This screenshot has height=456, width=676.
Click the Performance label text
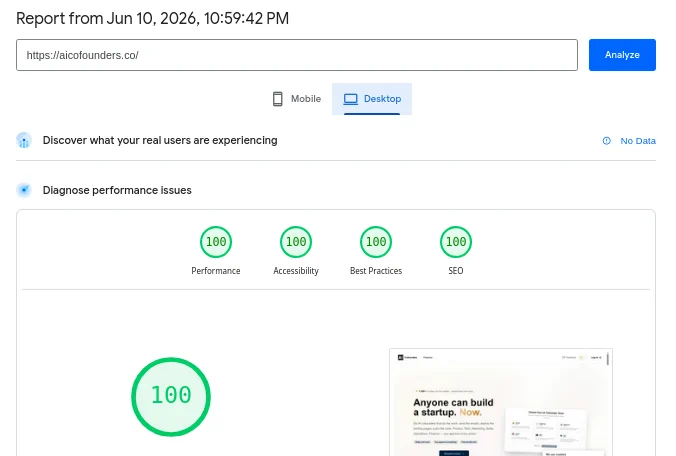[216, 271]
